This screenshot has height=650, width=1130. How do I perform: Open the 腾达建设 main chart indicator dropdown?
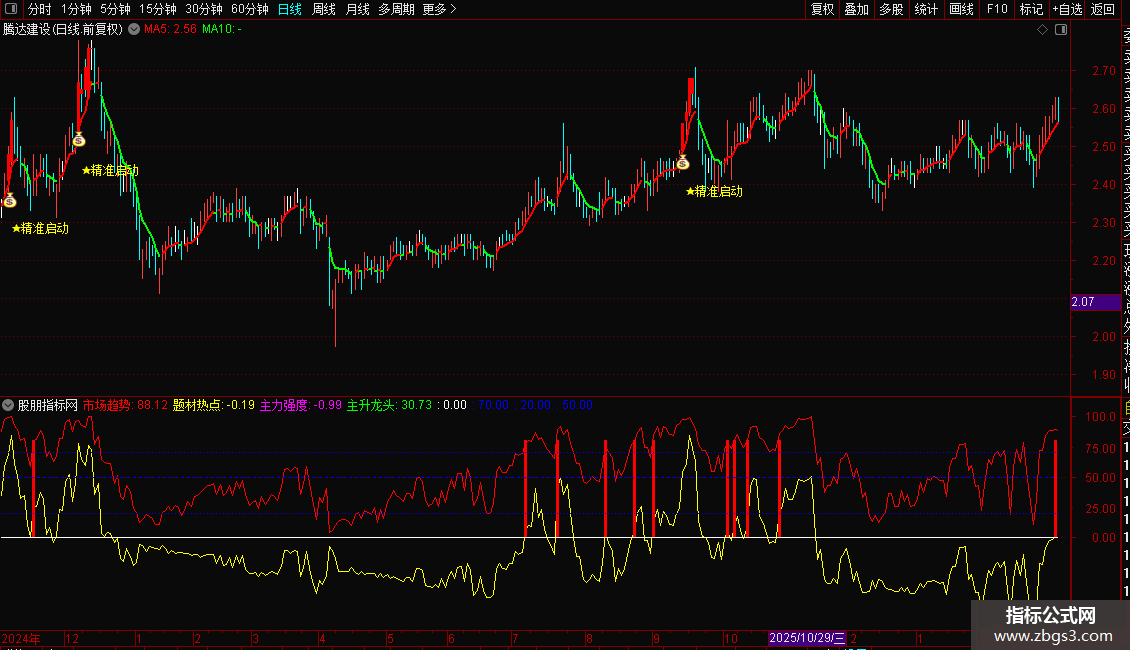134,29
